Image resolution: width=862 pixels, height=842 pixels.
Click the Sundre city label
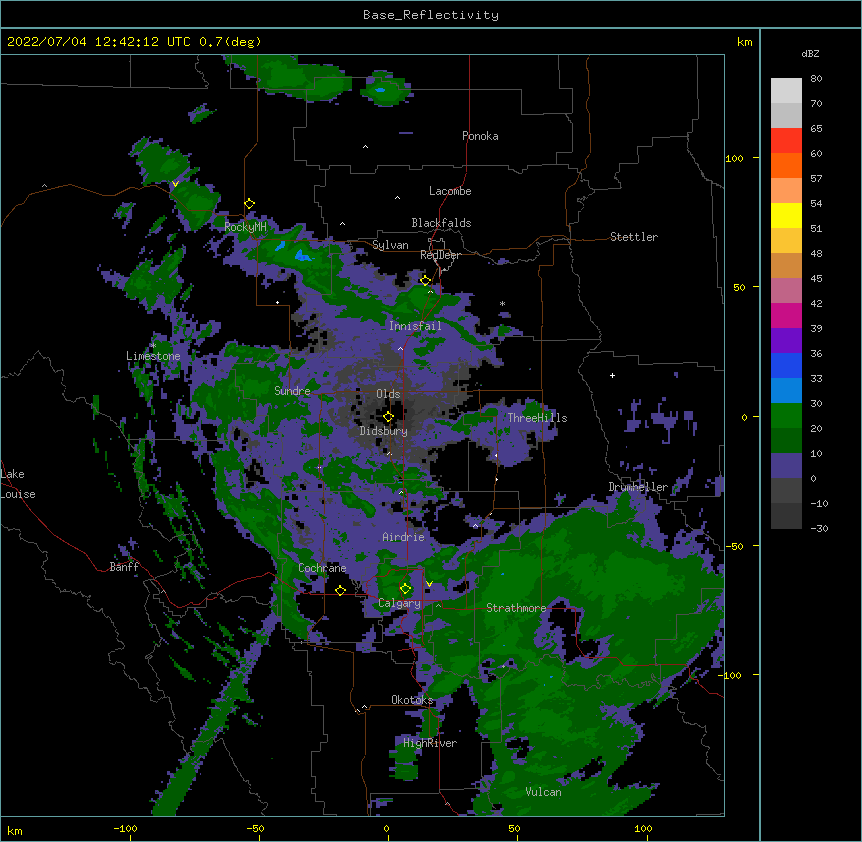click(292, 391)
